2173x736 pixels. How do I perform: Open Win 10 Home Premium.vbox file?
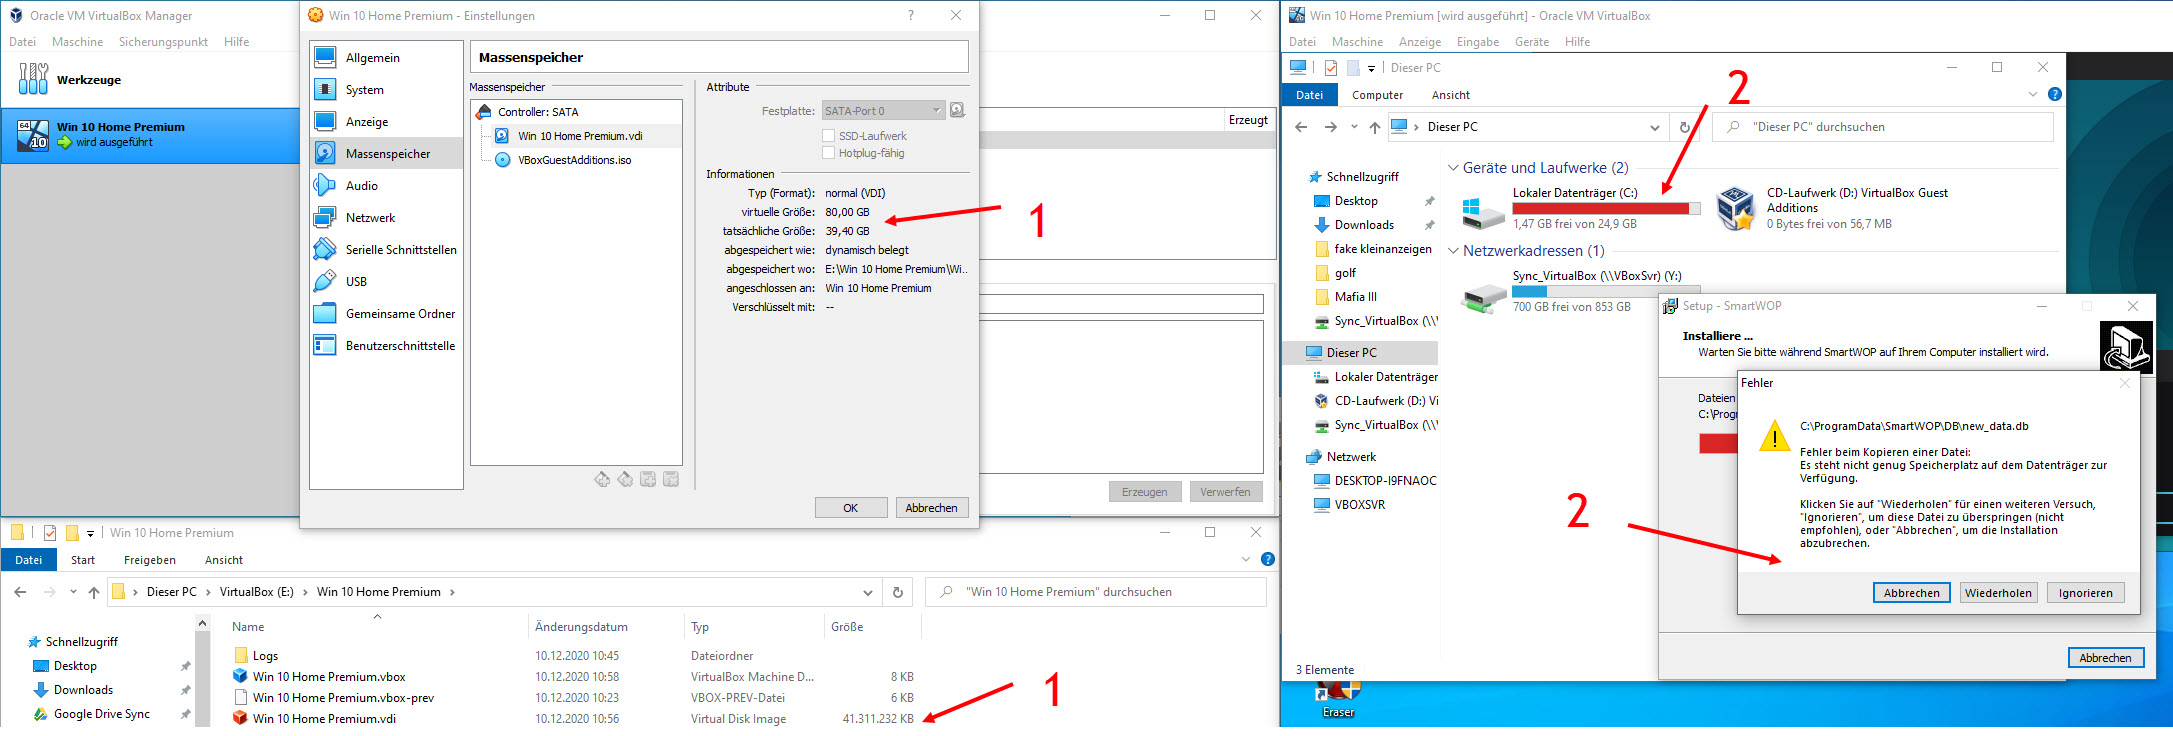point(329,677)
